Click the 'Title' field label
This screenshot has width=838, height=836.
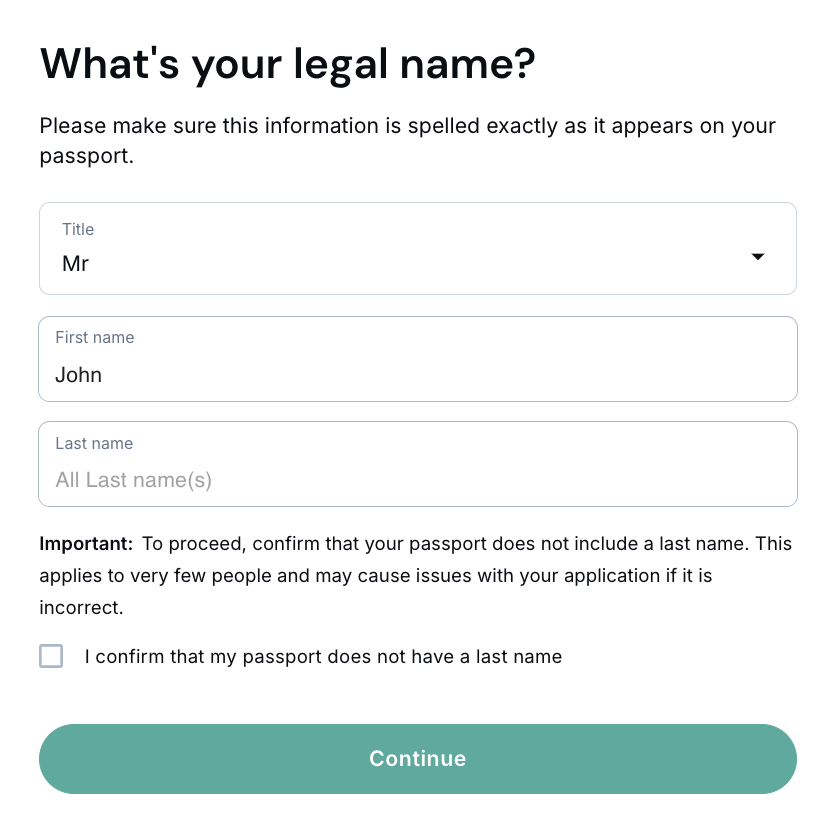click(x=78, y=229)
